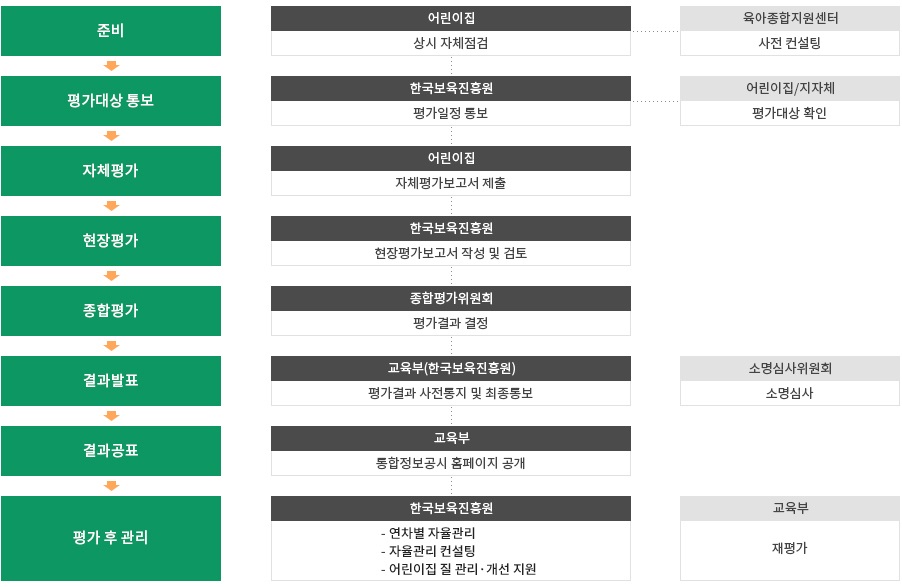Click the 육아종합지원센터 gray header

coord(790,18)
